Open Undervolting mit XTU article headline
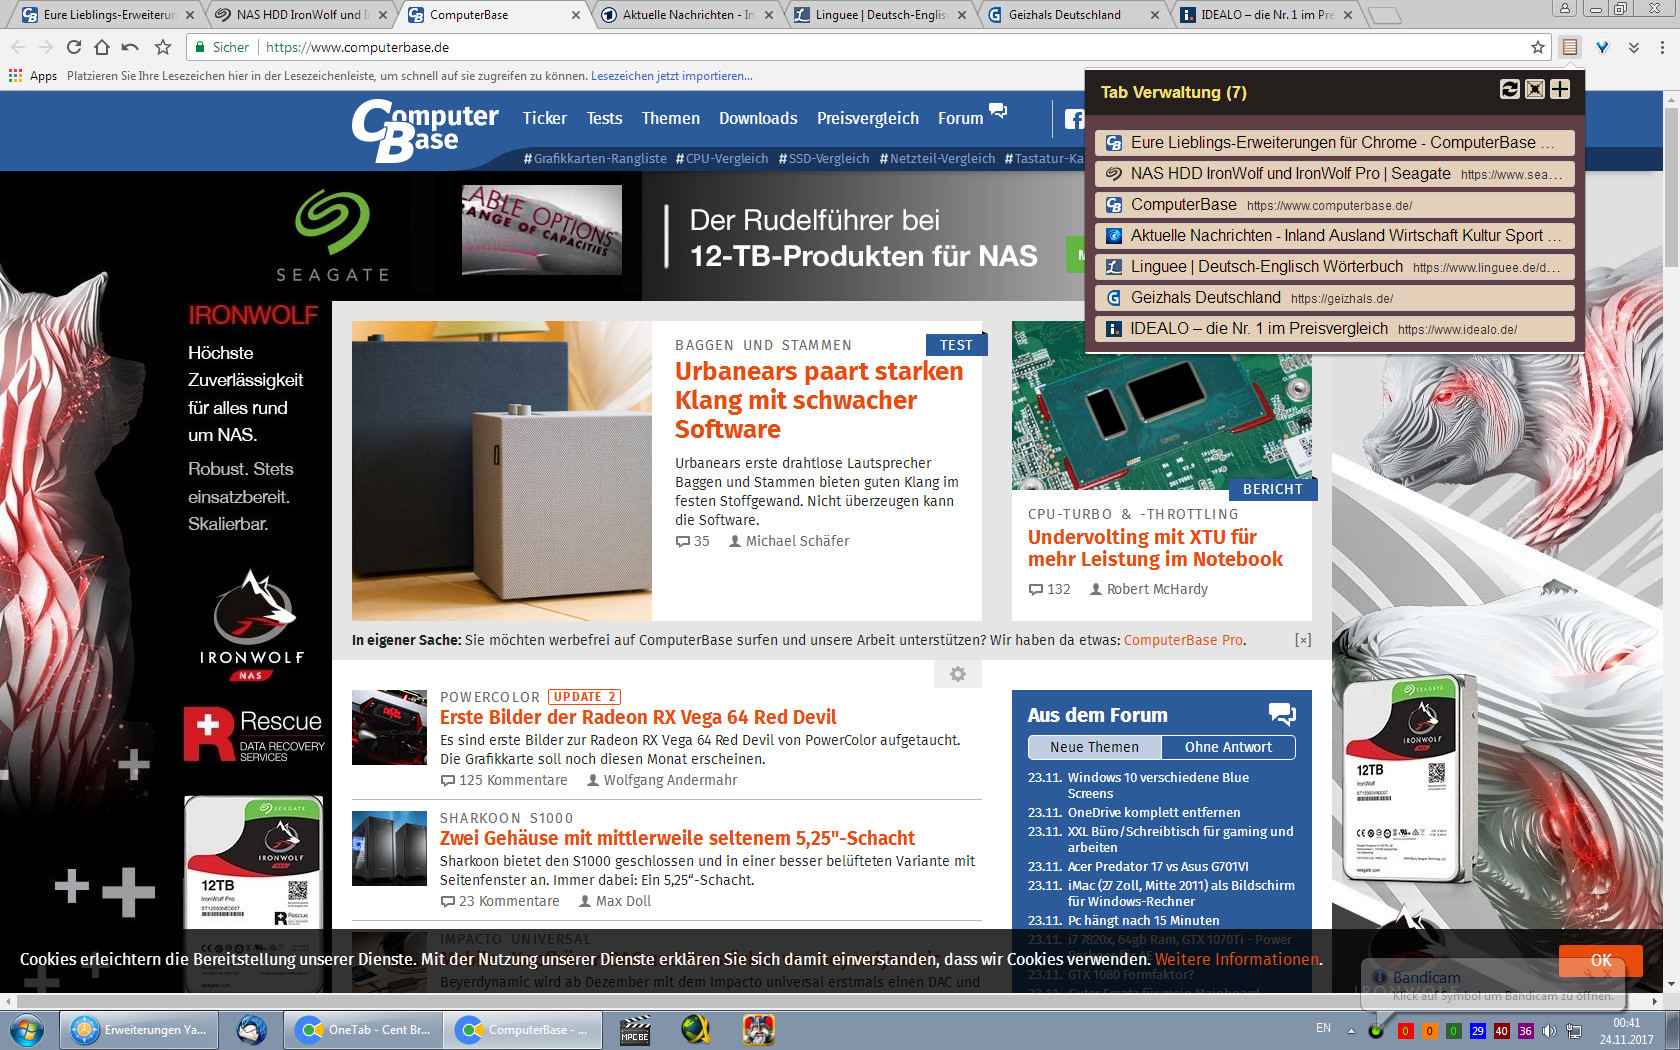This screenshot has width=1680, height=1050. pyautogui.click(x=1155, y=548)
